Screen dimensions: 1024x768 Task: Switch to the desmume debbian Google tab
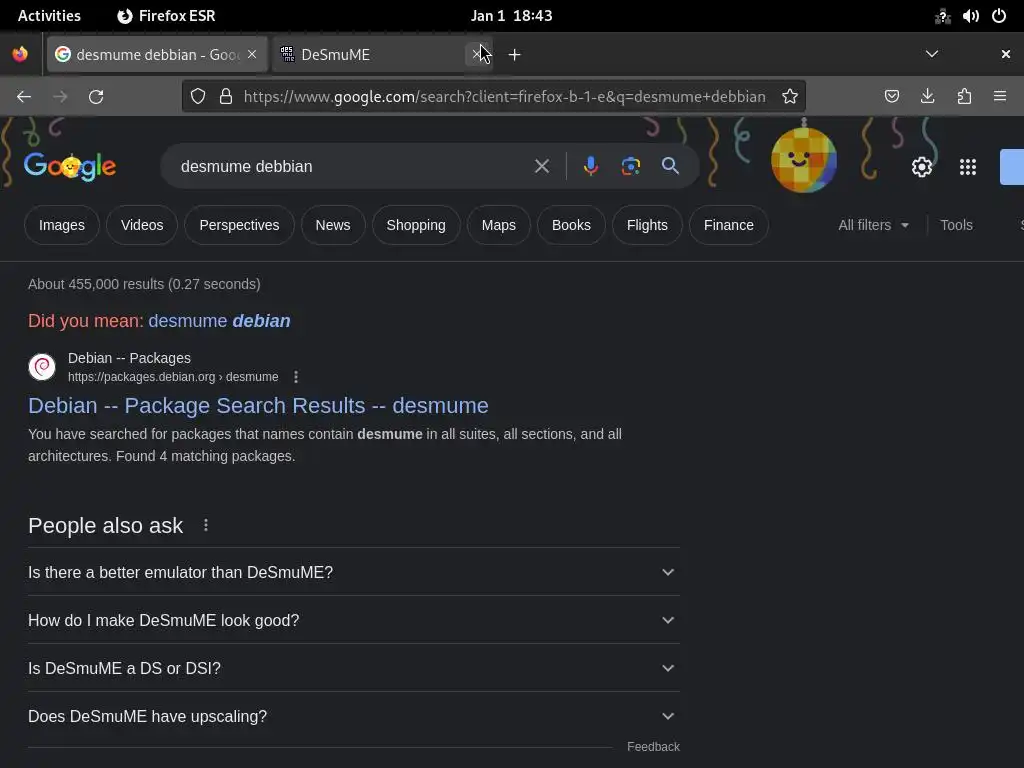(157, 54)
